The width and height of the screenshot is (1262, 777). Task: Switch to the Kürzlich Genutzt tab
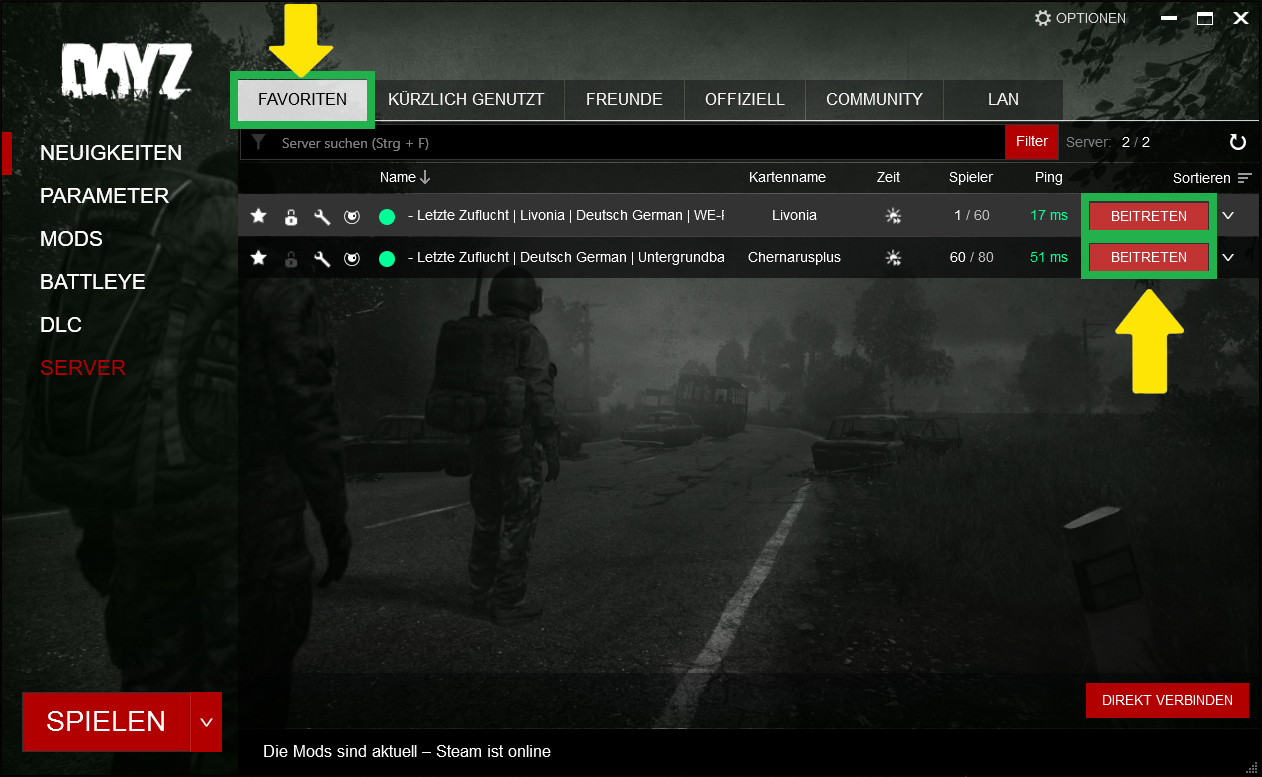(466, 99)
